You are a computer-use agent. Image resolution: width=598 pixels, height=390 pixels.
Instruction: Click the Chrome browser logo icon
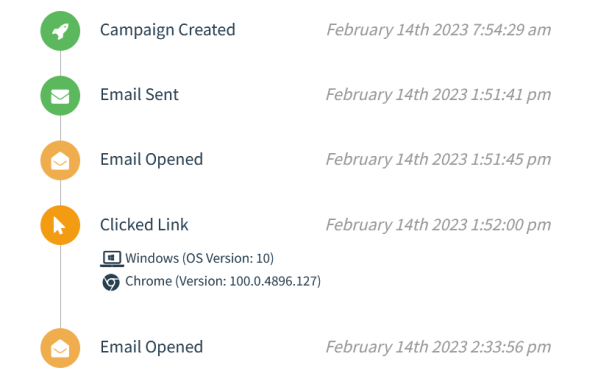point(111,282)
